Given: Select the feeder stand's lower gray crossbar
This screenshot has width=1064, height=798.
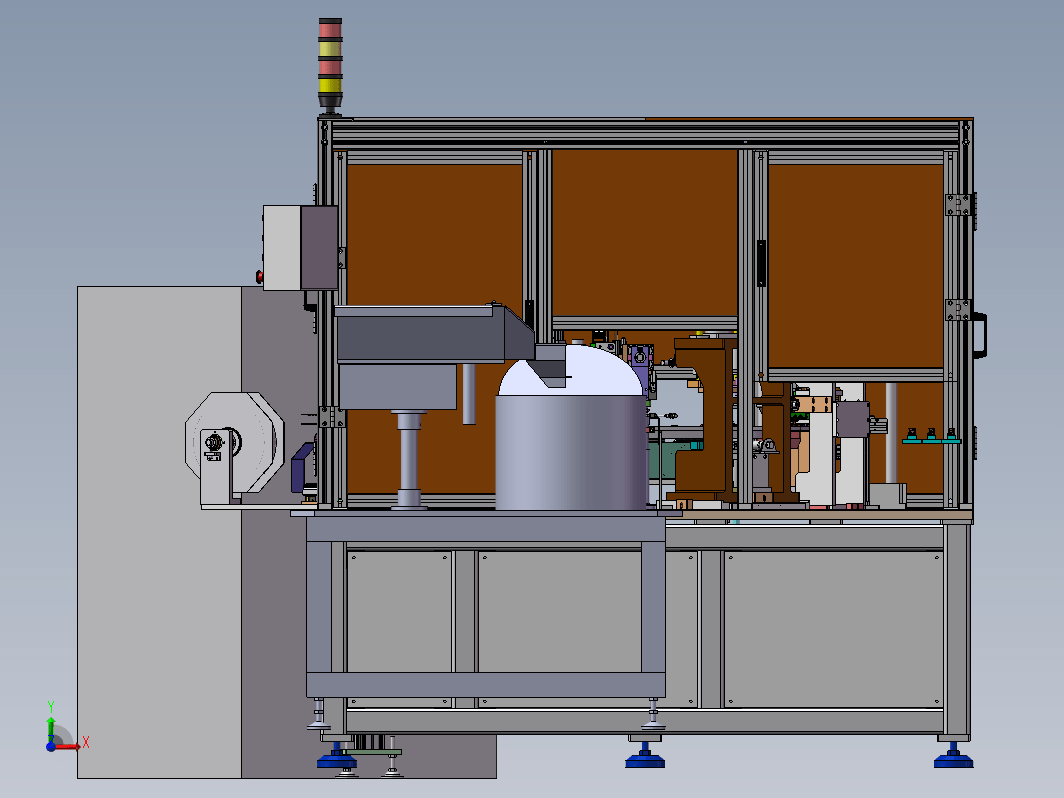Looking at the screenshot, I should (485, 685).
